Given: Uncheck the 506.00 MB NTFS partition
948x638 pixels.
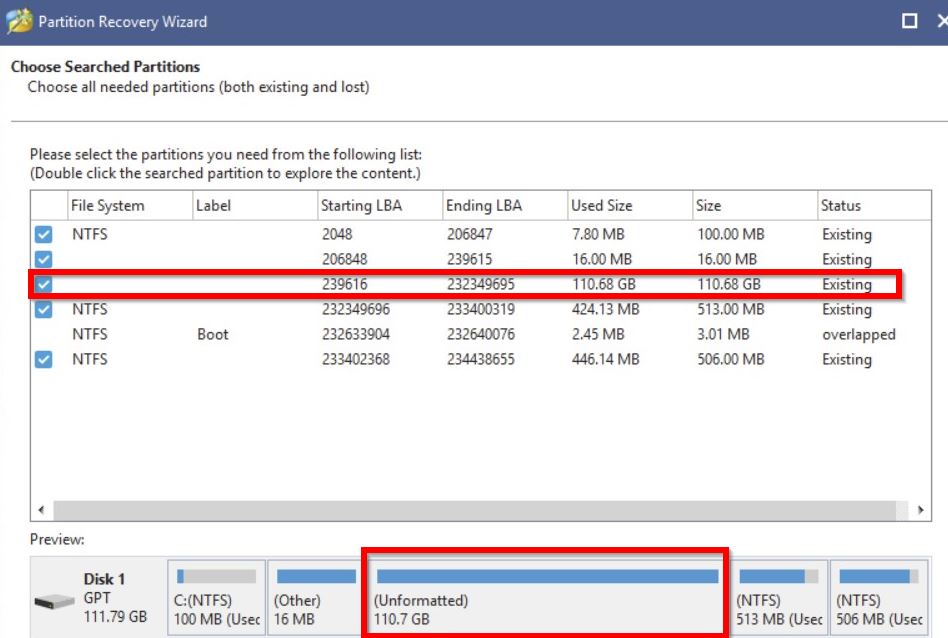Looking at the screenshot, I should pos(44,359).
